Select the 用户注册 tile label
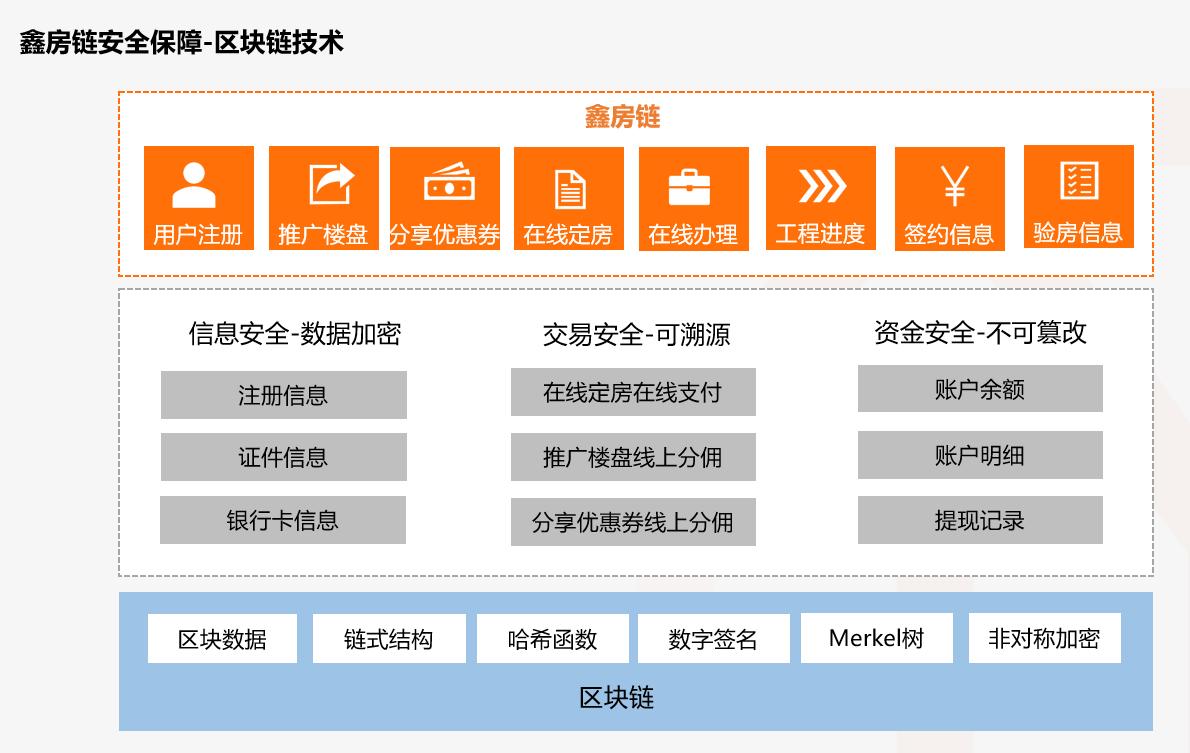Viewport: 1190px width, 753px height. pos(198,235)
